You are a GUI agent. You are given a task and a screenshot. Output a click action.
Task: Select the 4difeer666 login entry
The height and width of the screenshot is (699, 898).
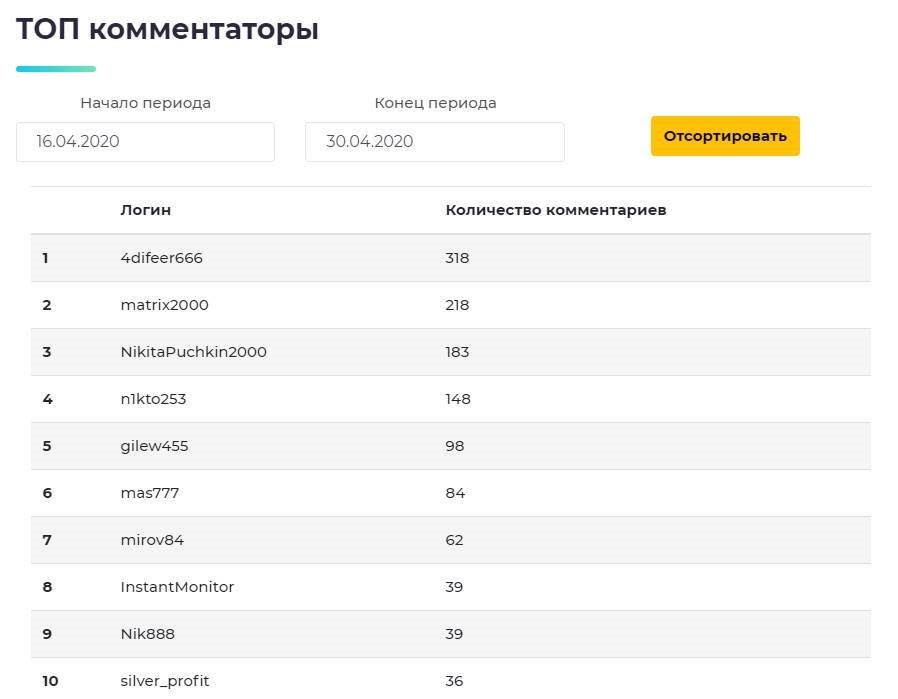tap(162, 258)
